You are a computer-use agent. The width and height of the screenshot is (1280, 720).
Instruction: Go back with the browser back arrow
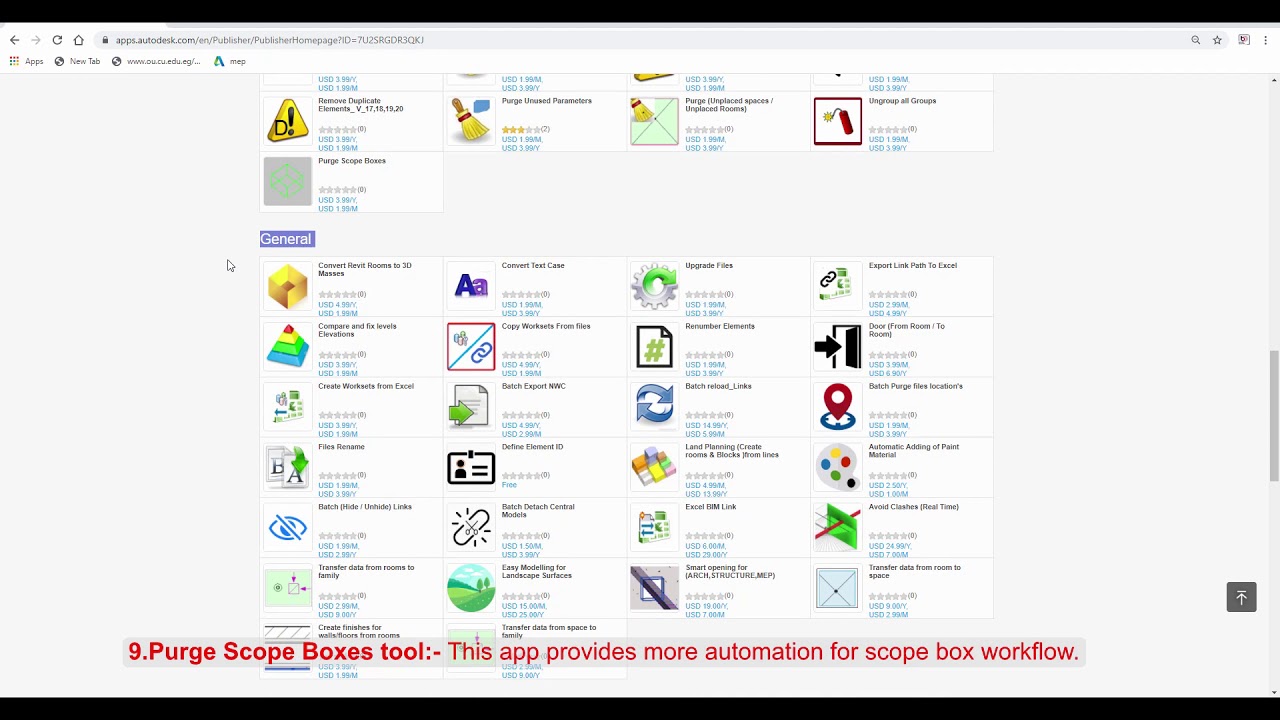(x=14, y=40)
